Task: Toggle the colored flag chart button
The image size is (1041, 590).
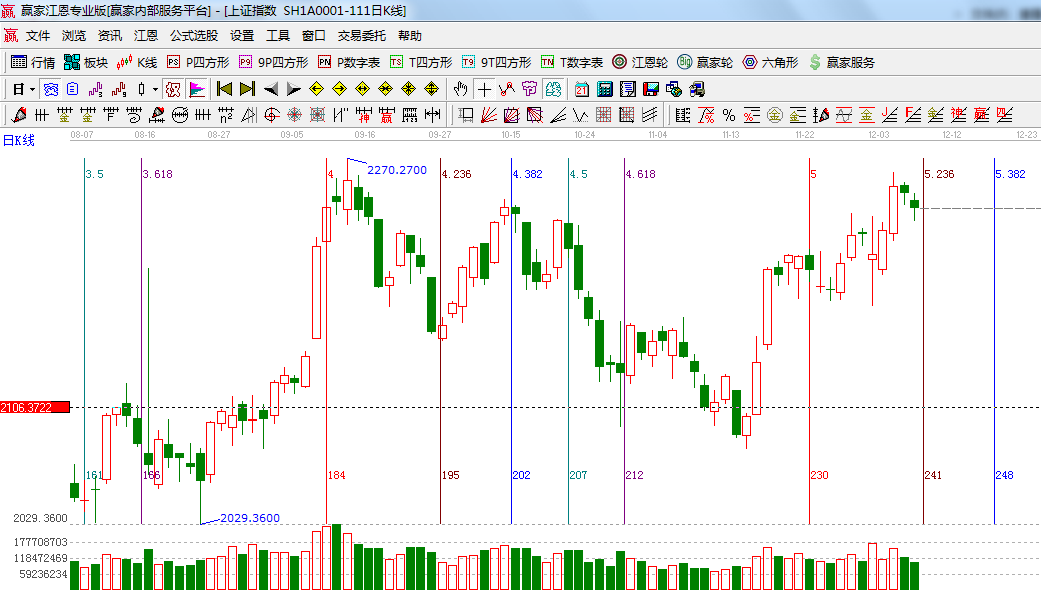Action: [x=196, y=89]
